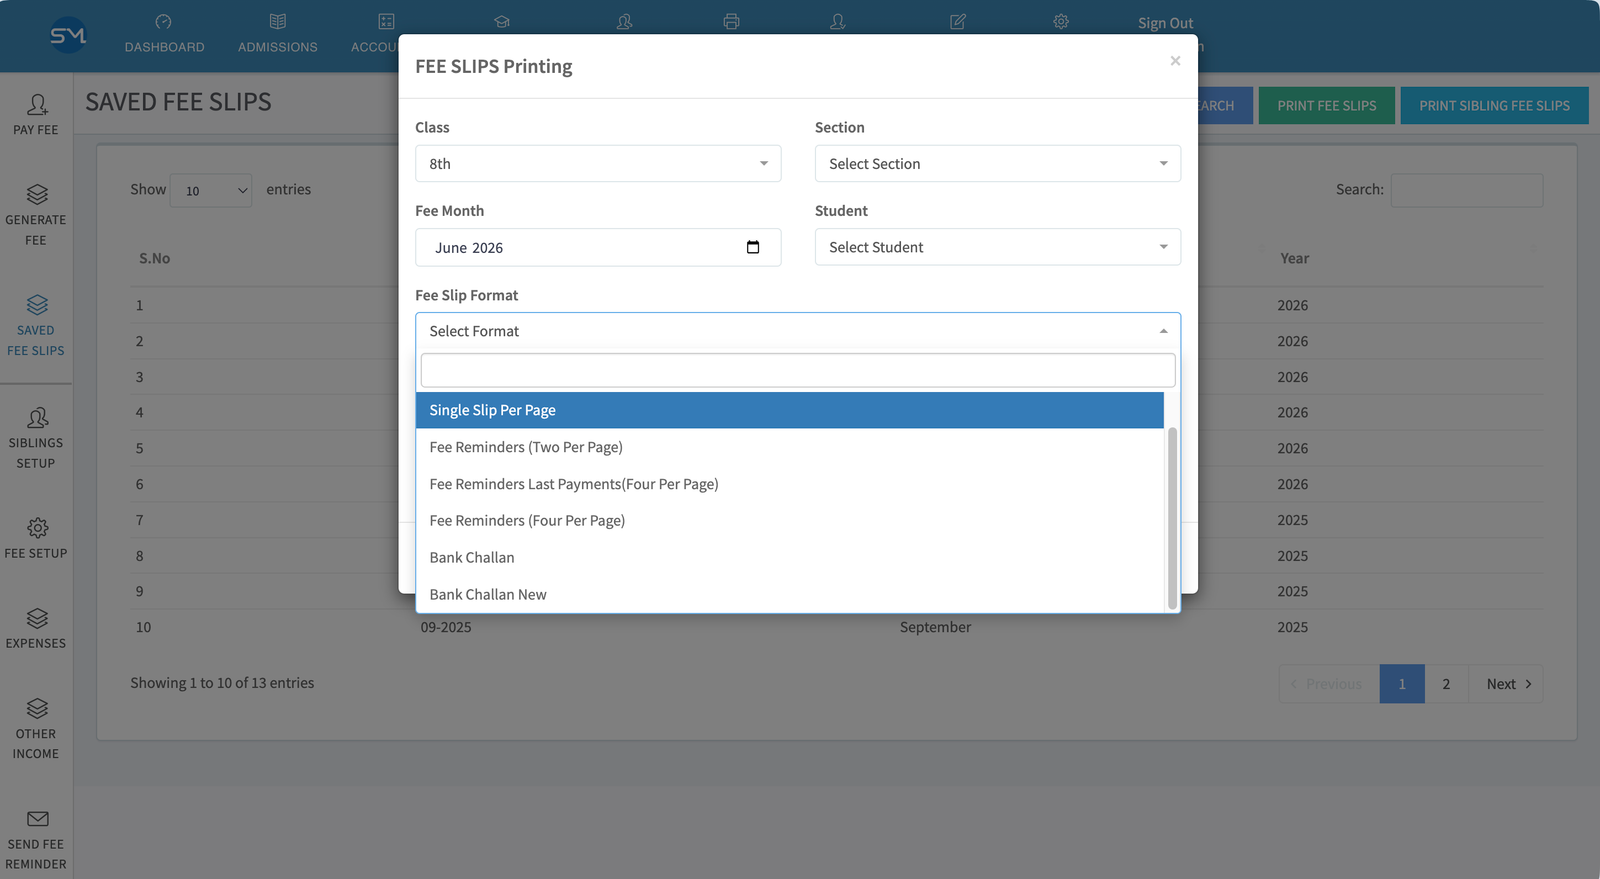The width and height of the screenshot is (1600, 879).
Task: Choose Fee Reminders (Four Per Page)
Action: click(x=790, y=521)
